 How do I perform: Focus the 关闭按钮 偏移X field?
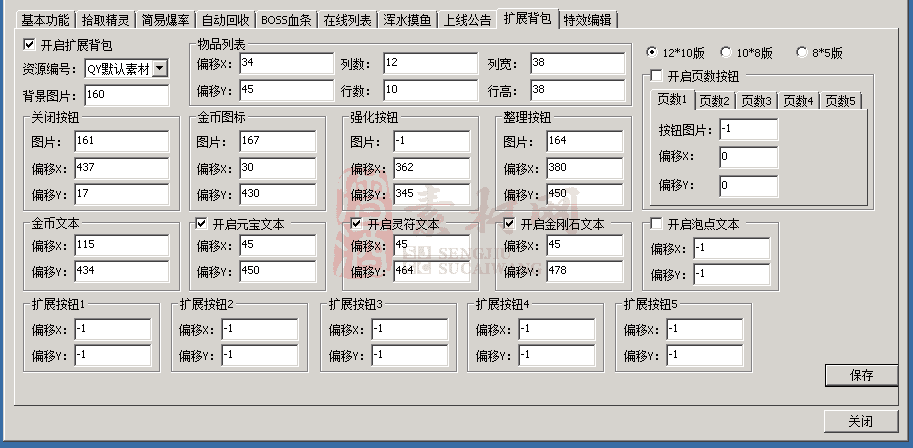122,168
